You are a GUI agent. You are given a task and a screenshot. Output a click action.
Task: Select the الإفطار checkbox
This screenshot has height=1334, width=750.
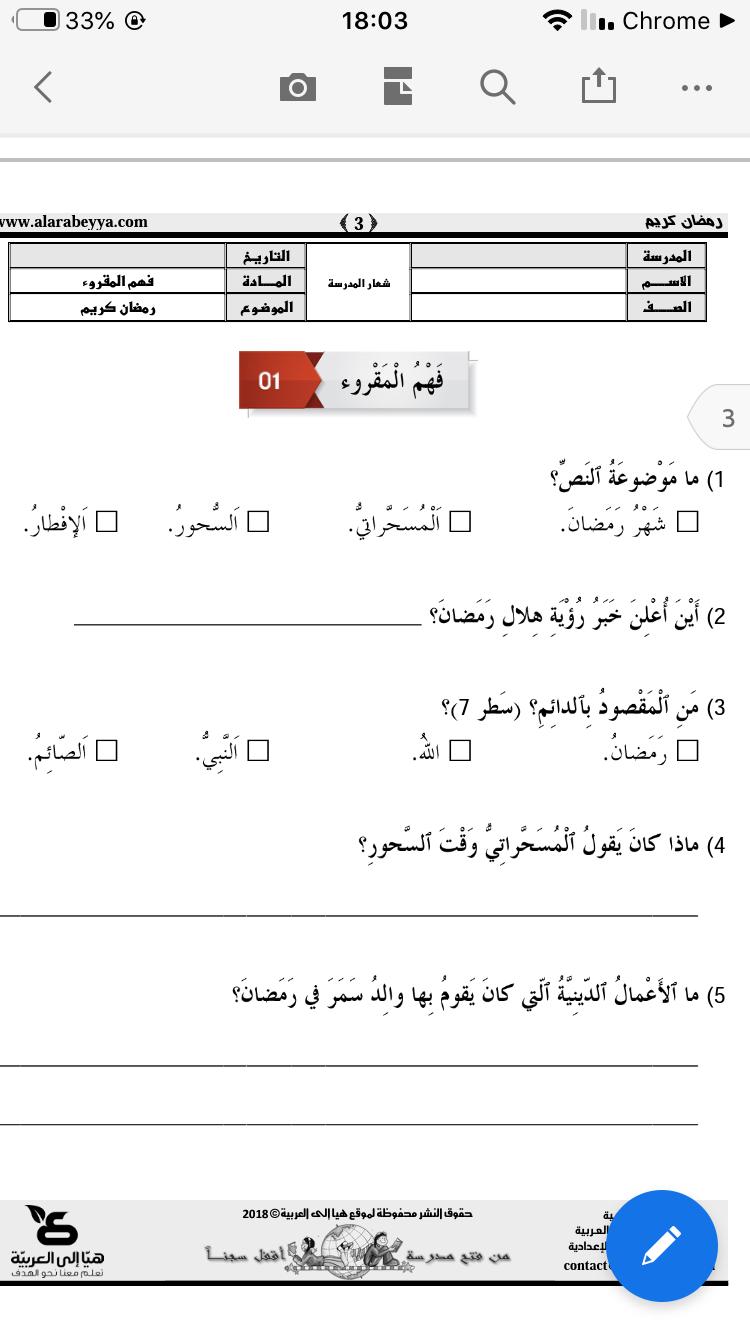point(106,522)
